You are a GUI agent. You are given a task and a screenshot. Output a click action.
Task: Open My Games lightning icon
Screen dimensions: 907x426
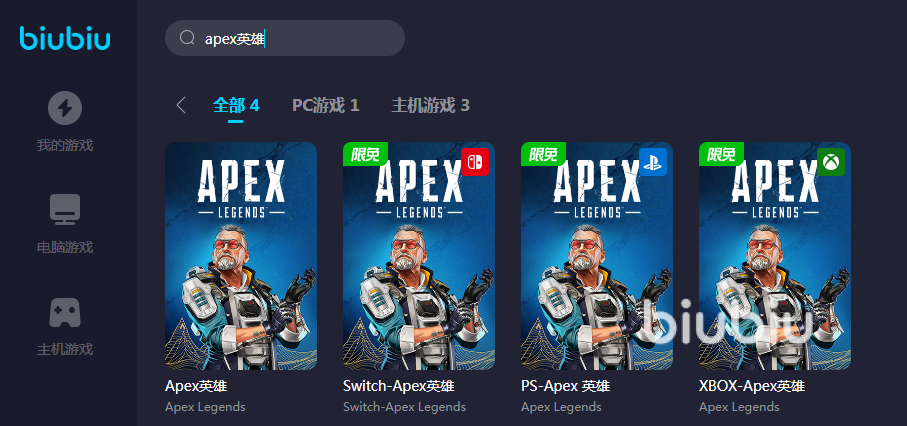click(65, 108)
